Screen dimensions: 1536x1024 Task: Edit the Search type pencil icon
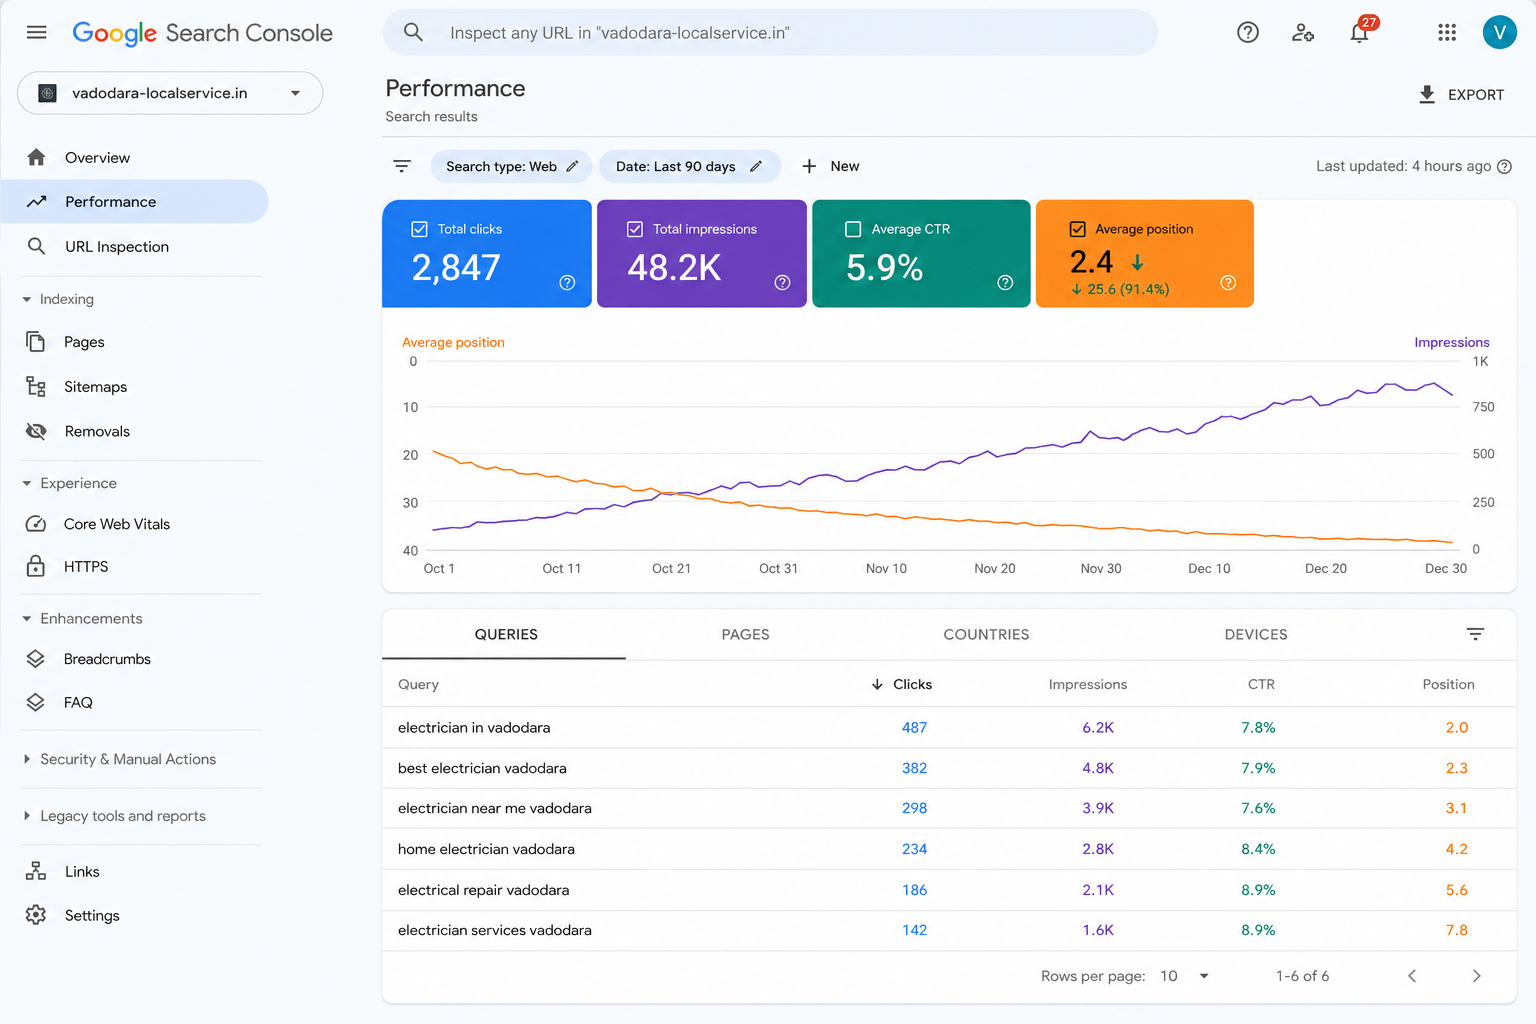[572, 166]
